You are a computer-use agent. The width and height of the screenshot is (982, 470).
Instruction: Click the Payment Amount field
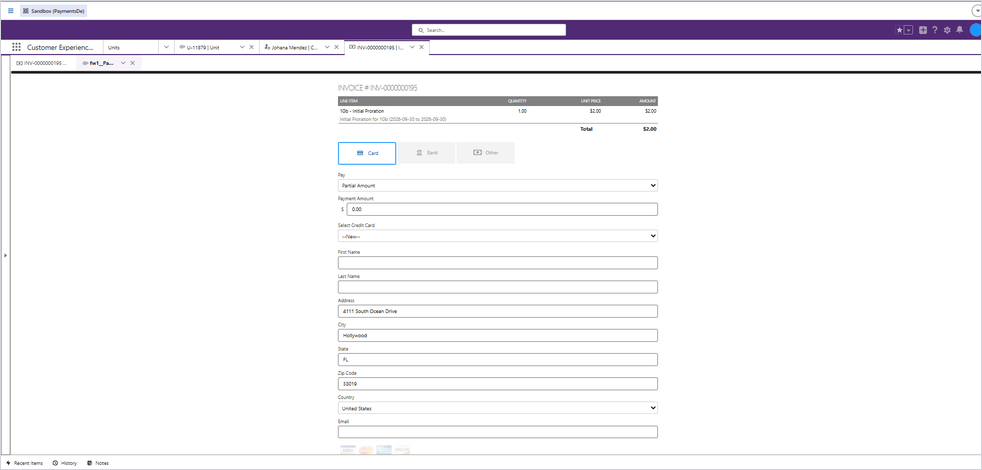pyautogui.click(x=502, y=209)
